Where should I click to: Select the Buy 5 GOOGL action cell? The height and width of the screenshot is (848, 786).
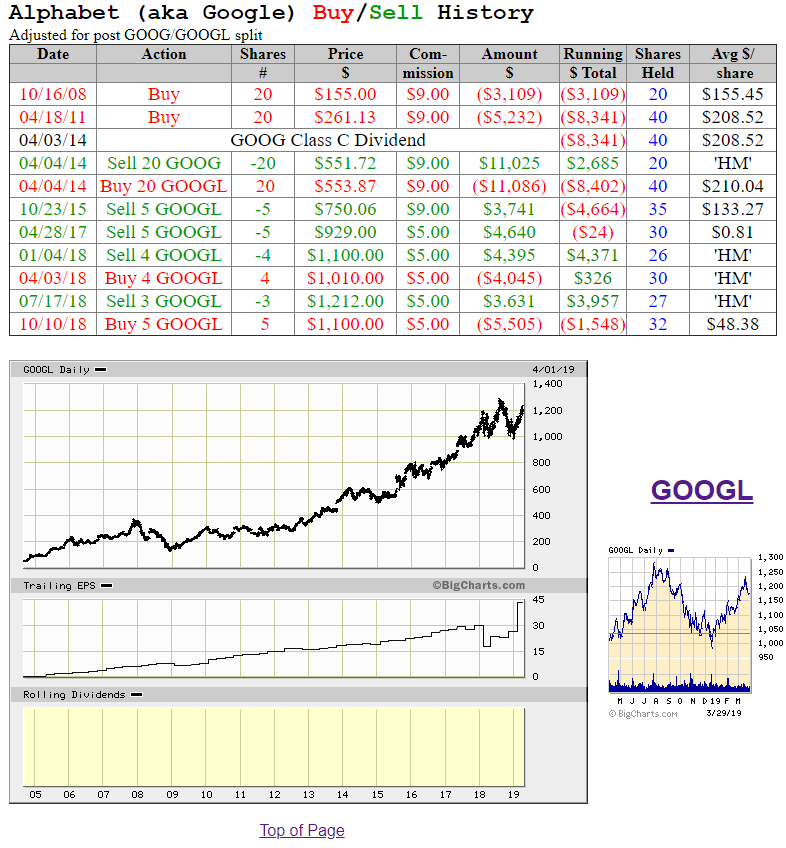pos(164,324)
